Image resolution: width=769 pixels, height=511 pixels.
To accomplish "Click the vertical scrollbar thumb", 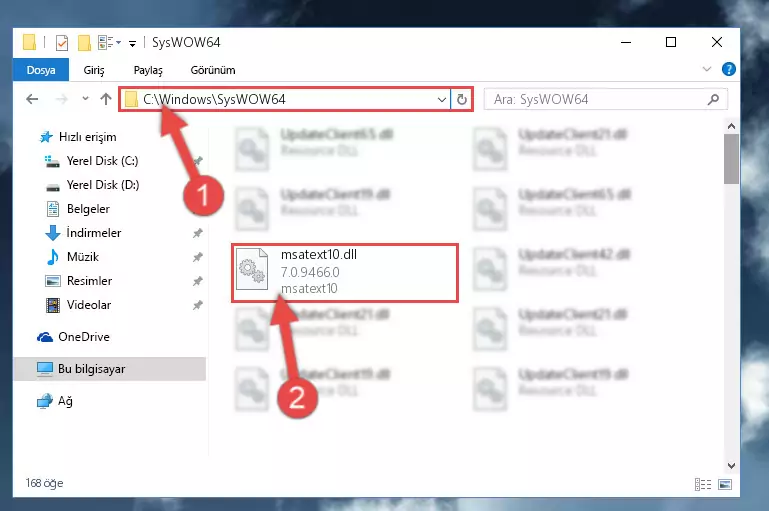I will [x=731, y=159].
